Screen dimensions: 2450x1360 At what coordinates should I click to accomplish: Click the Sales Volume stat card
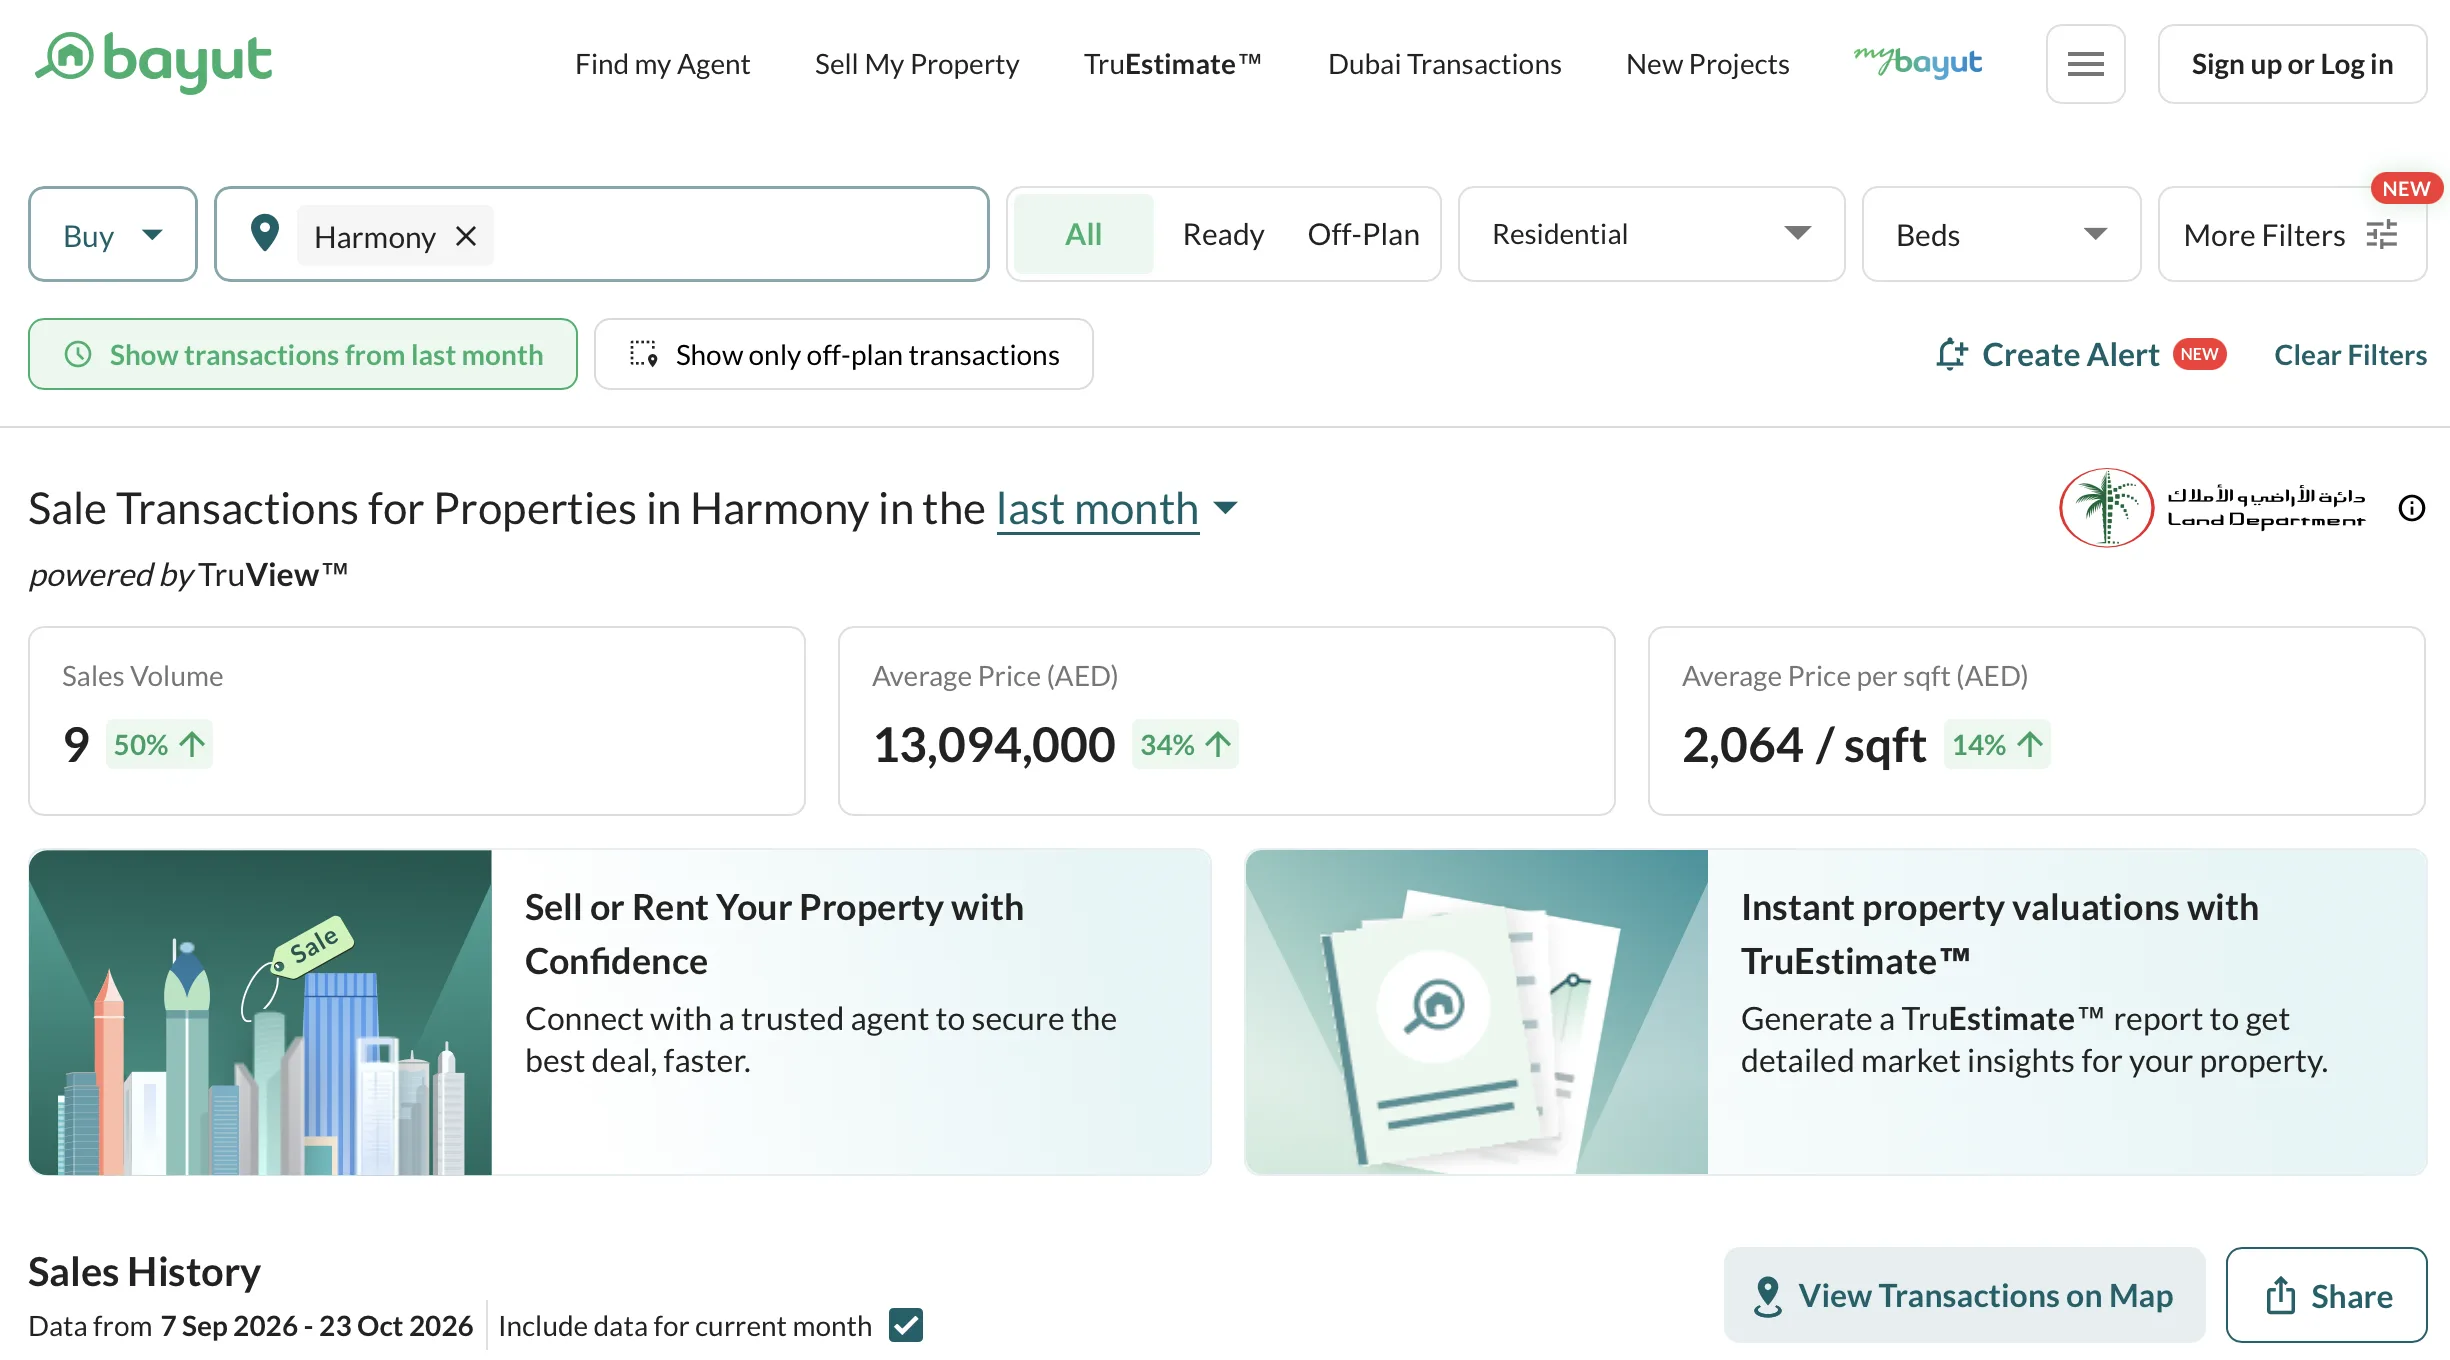pos(417,721)
